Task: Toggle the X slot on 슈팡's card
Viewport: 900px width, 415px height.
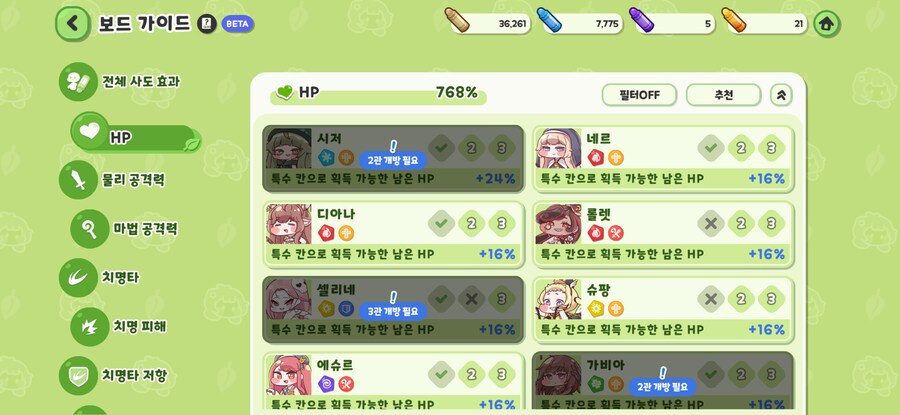Action: (x=711, y=298)
